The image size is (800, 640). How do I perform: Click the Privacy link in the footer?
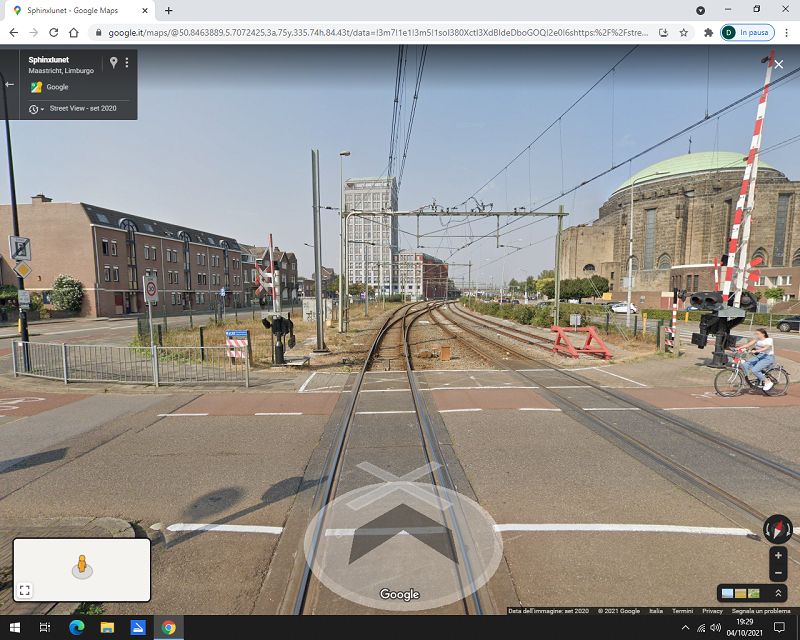coord(712,610)
